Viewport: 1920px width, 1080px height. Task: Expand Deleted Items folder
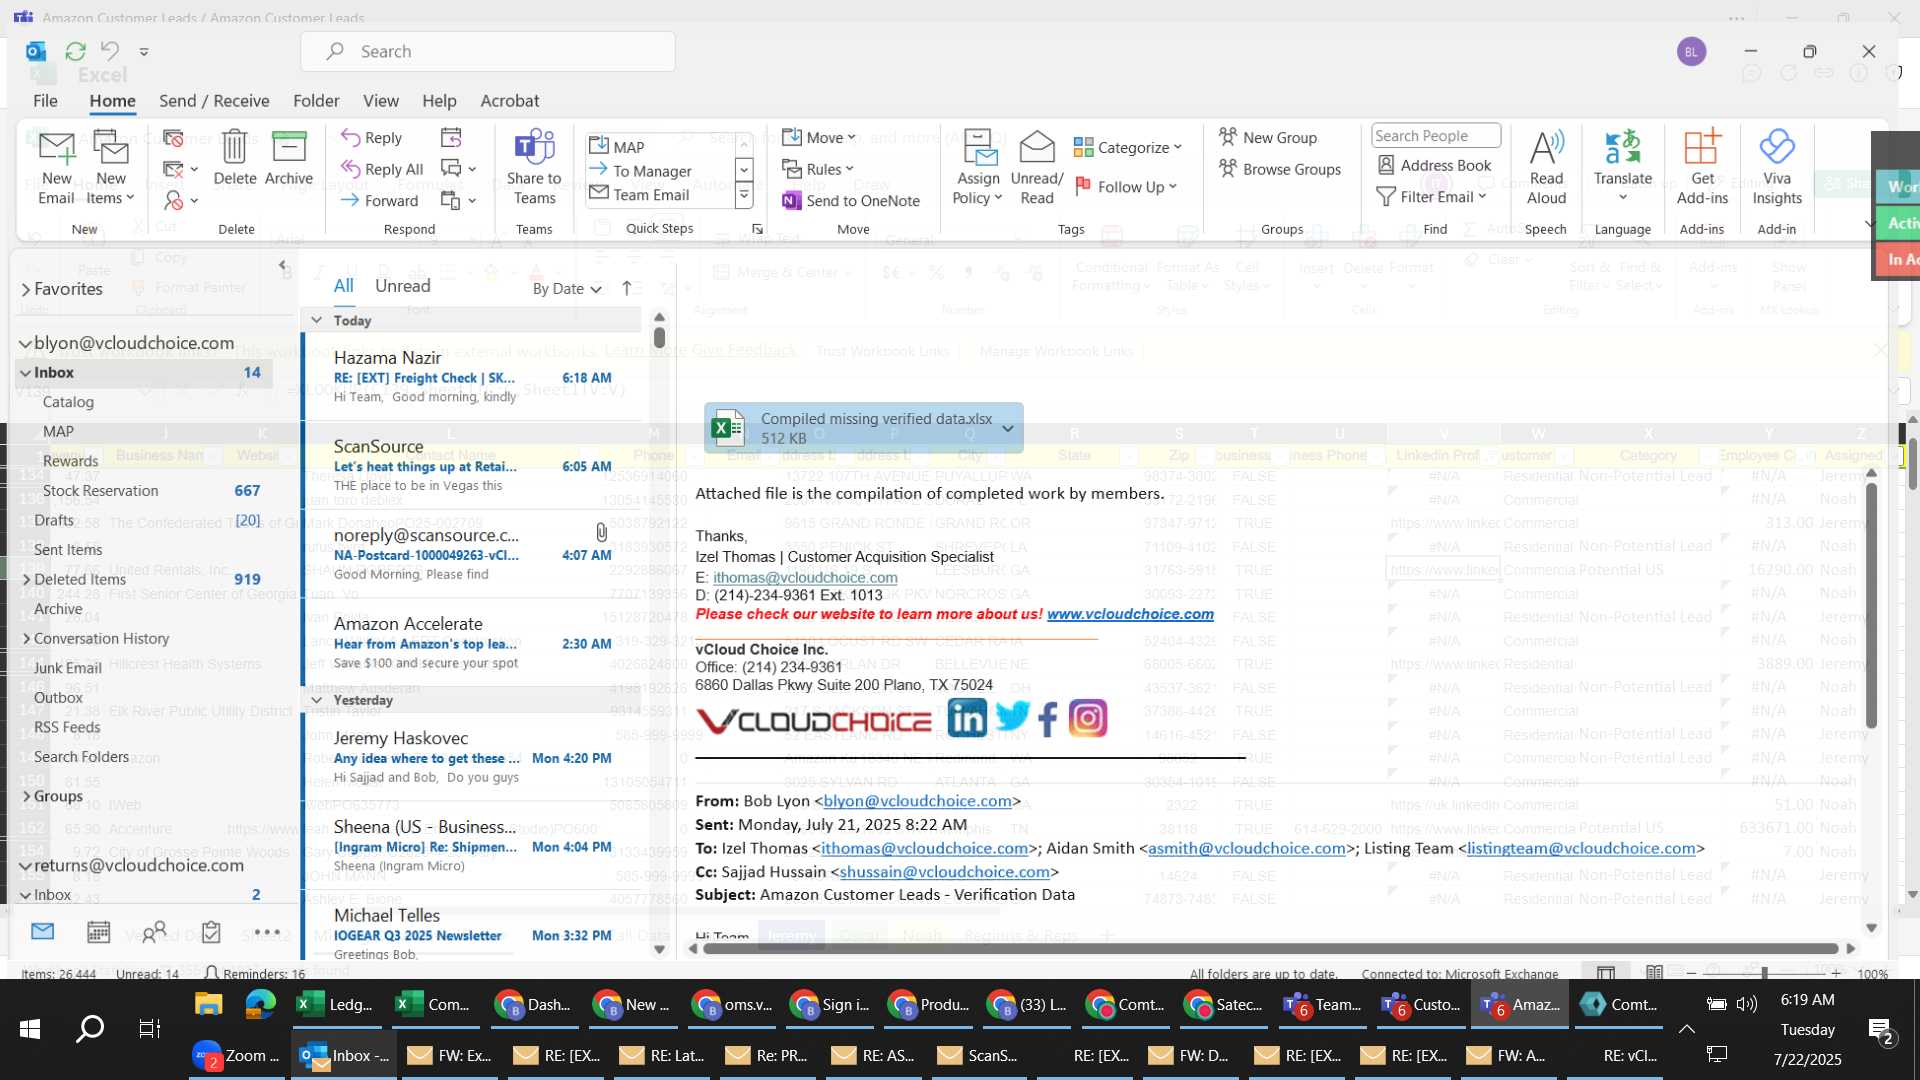point(26,579)
